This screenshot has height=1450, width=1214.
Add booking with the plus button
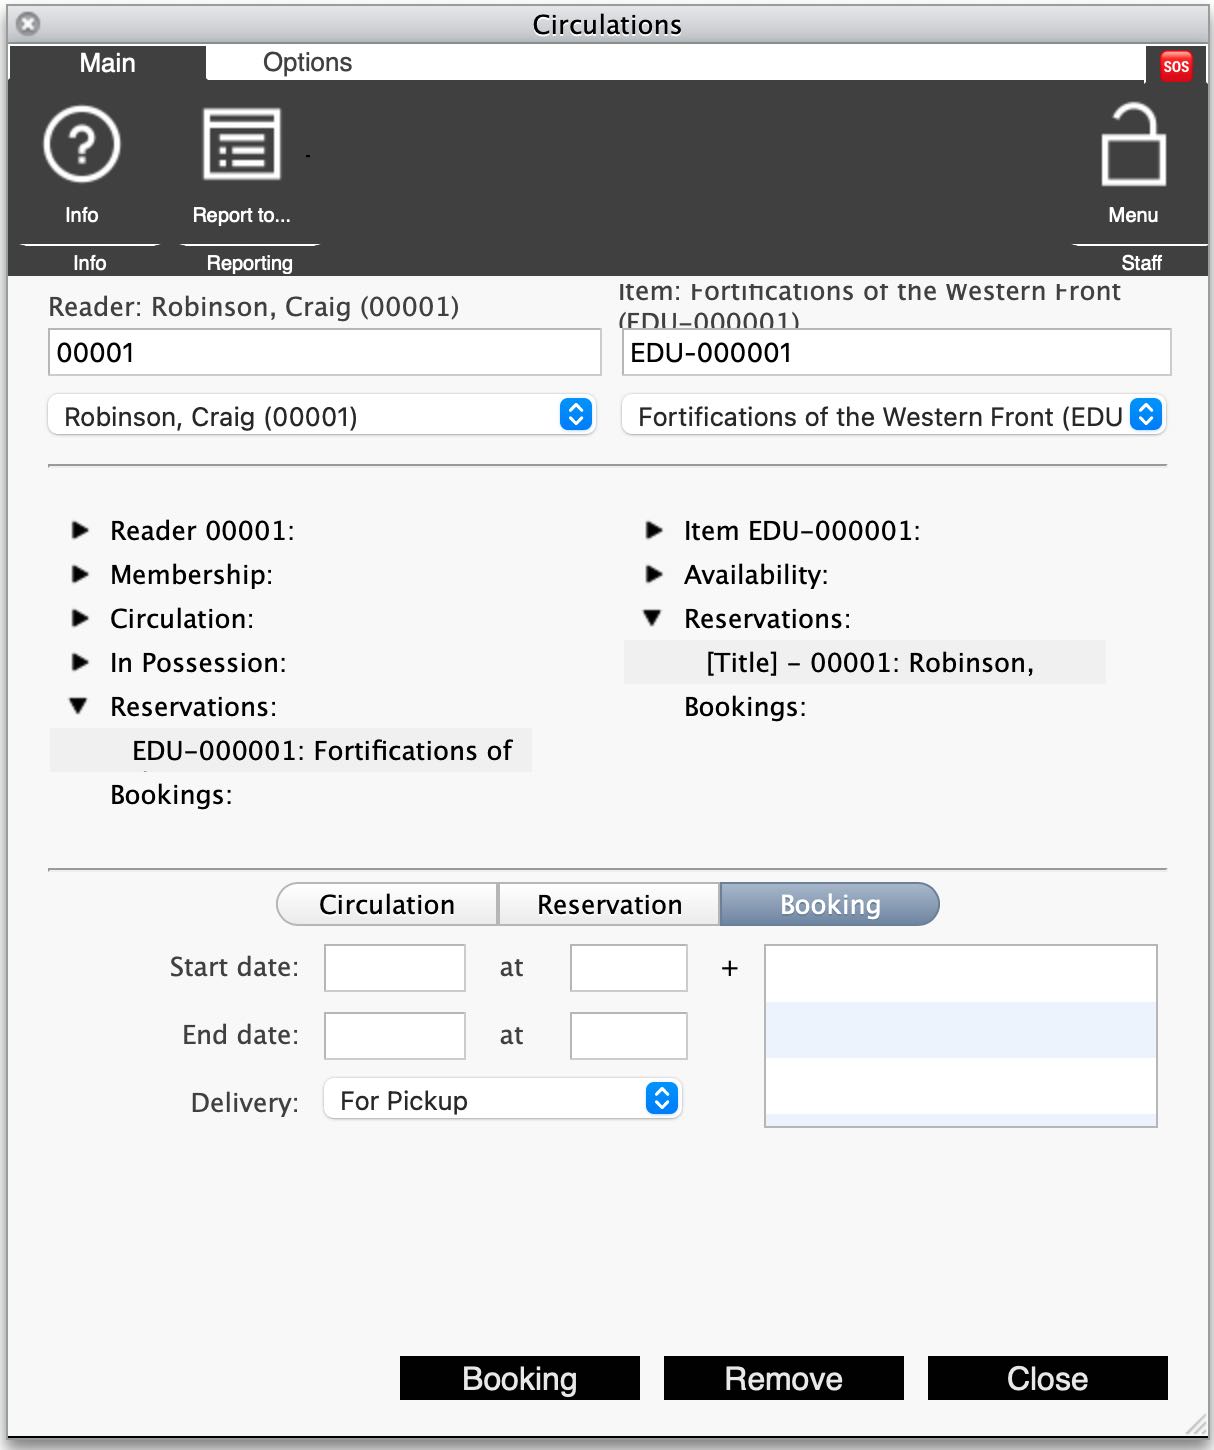click(x=730, y=968)
